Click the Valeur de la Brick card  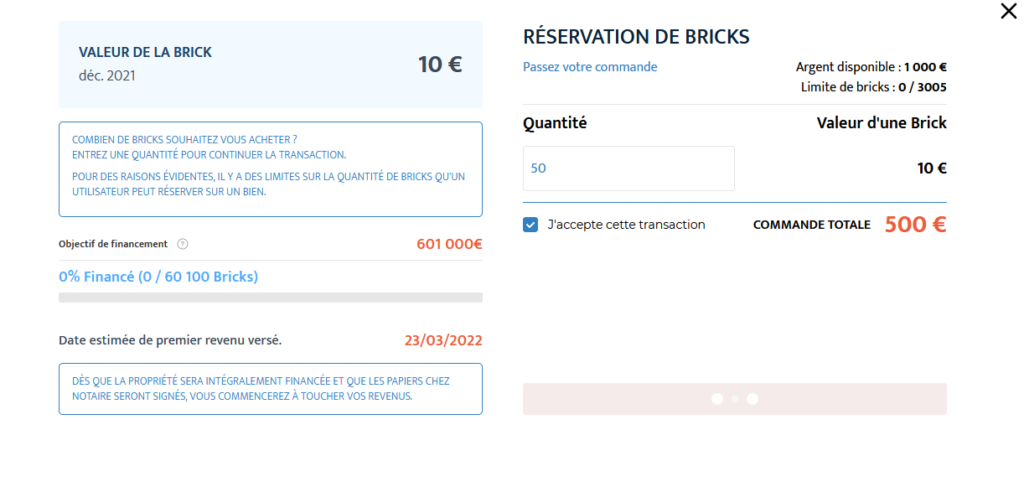coord(270,64)
